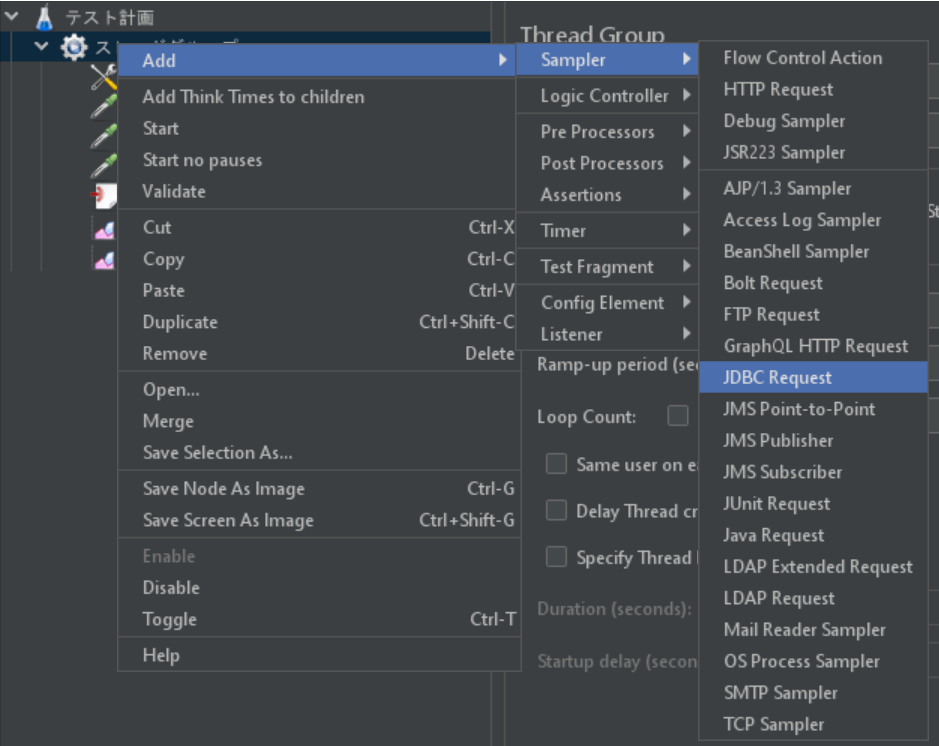This screenshot has width=939, height=746.
Task: Click the upper pink graph listener icon
Action: coord(103,230)
